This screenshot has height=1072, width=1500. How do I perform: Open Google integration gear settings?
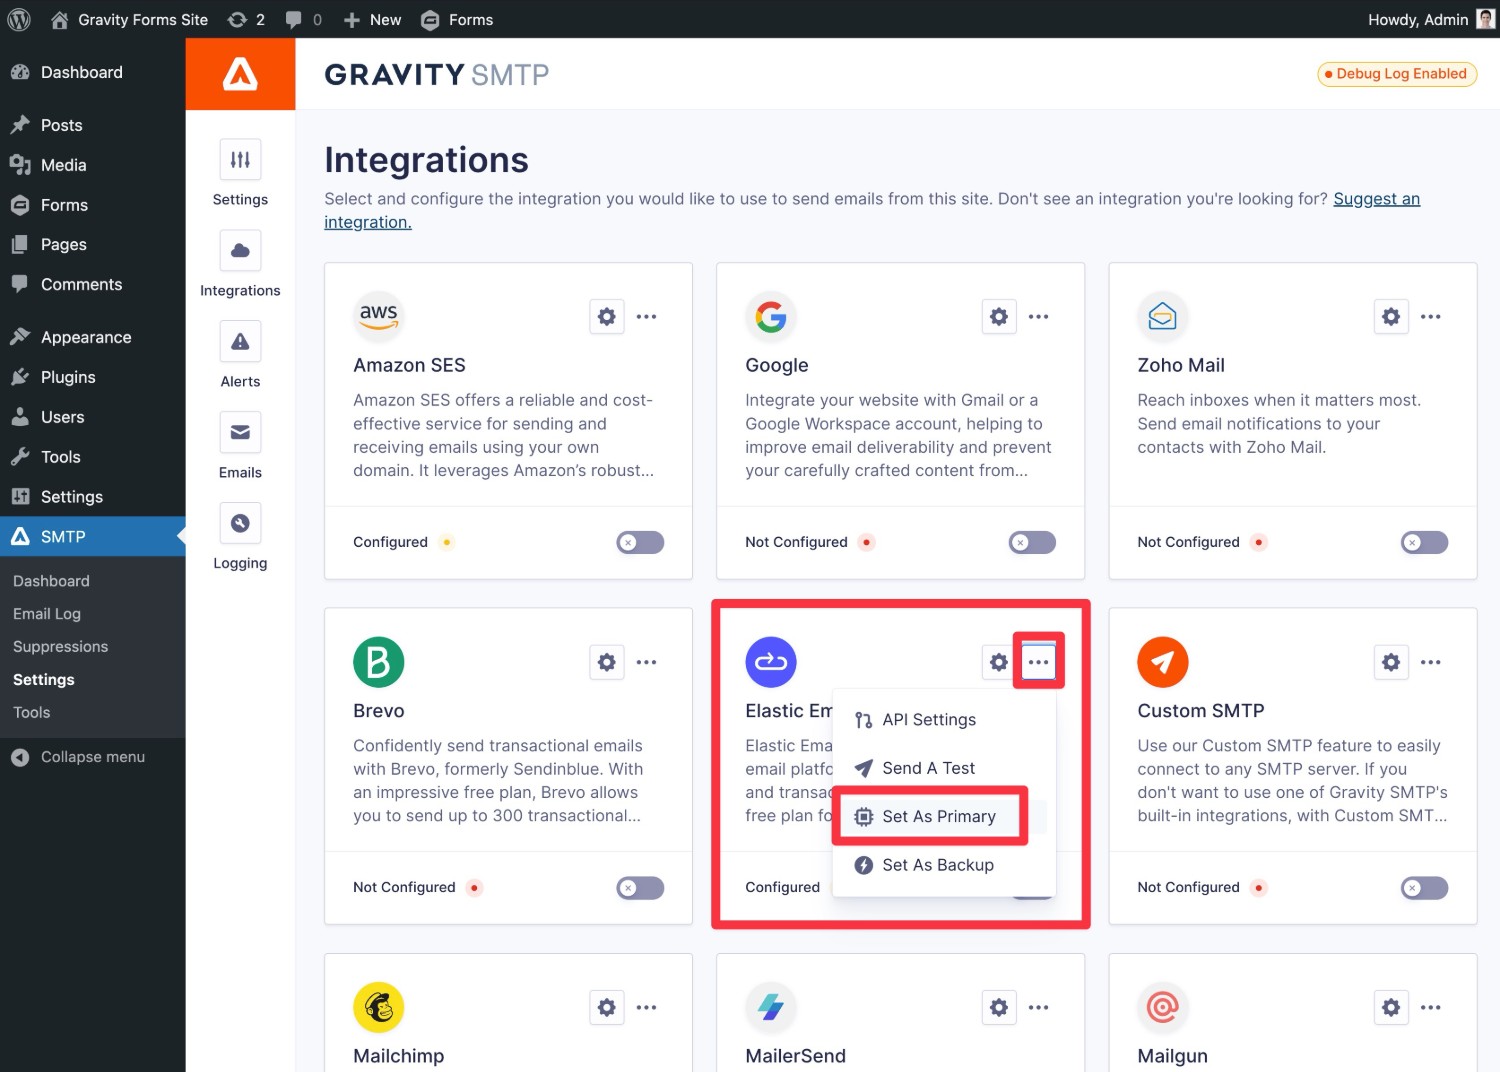pos(999,317)
